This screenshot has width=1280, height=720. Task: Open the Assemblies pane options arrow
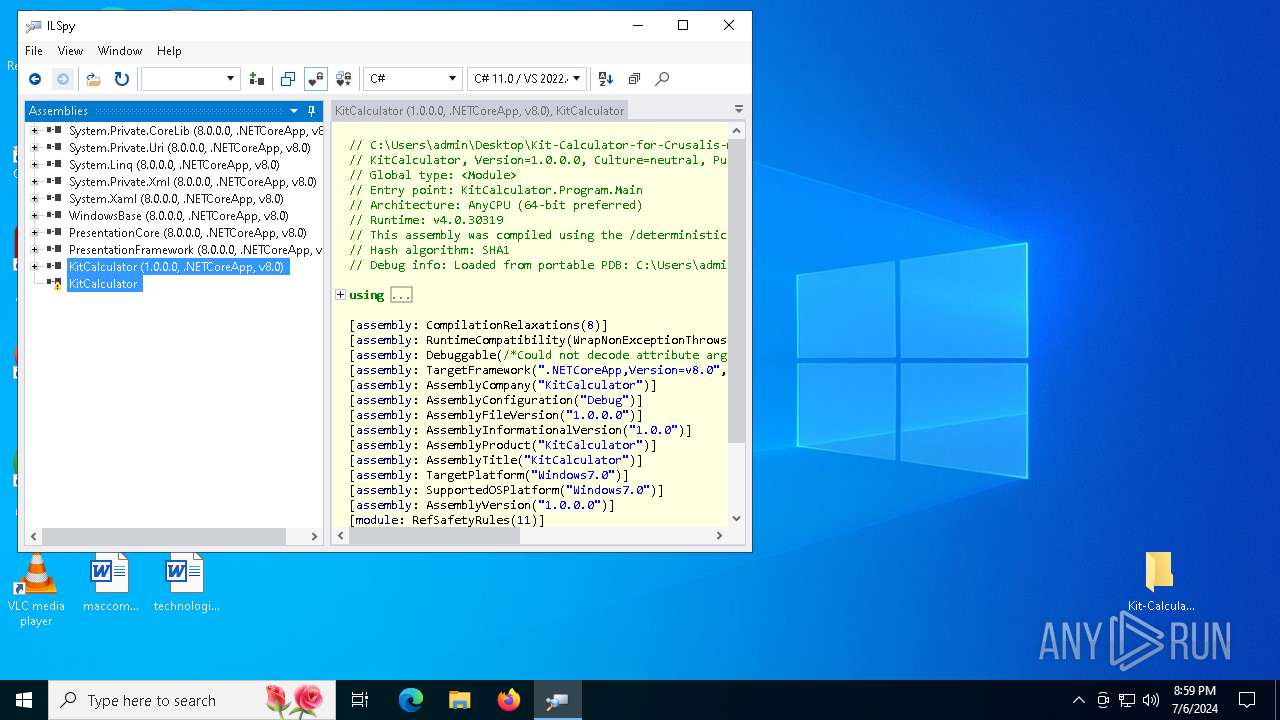pos(294,111)
